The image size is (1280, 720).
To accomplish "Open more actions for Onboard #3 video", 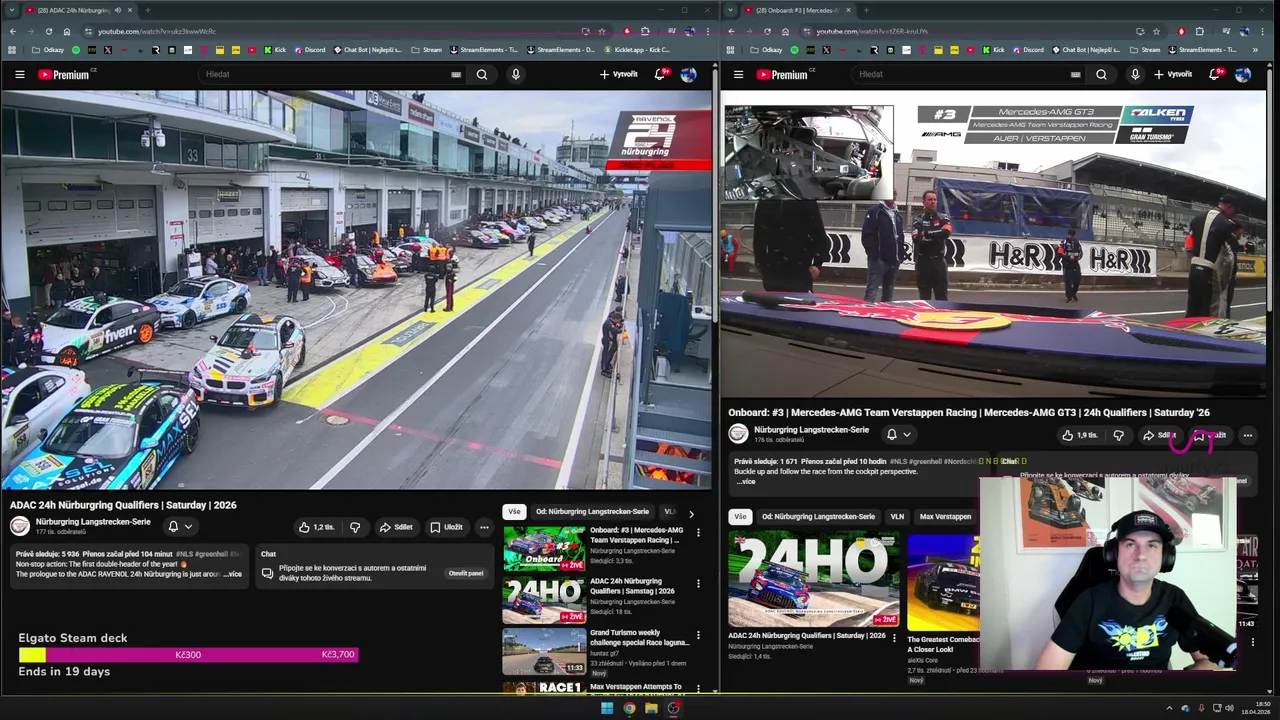I will pyautogui.click(x=1247, y=435).
